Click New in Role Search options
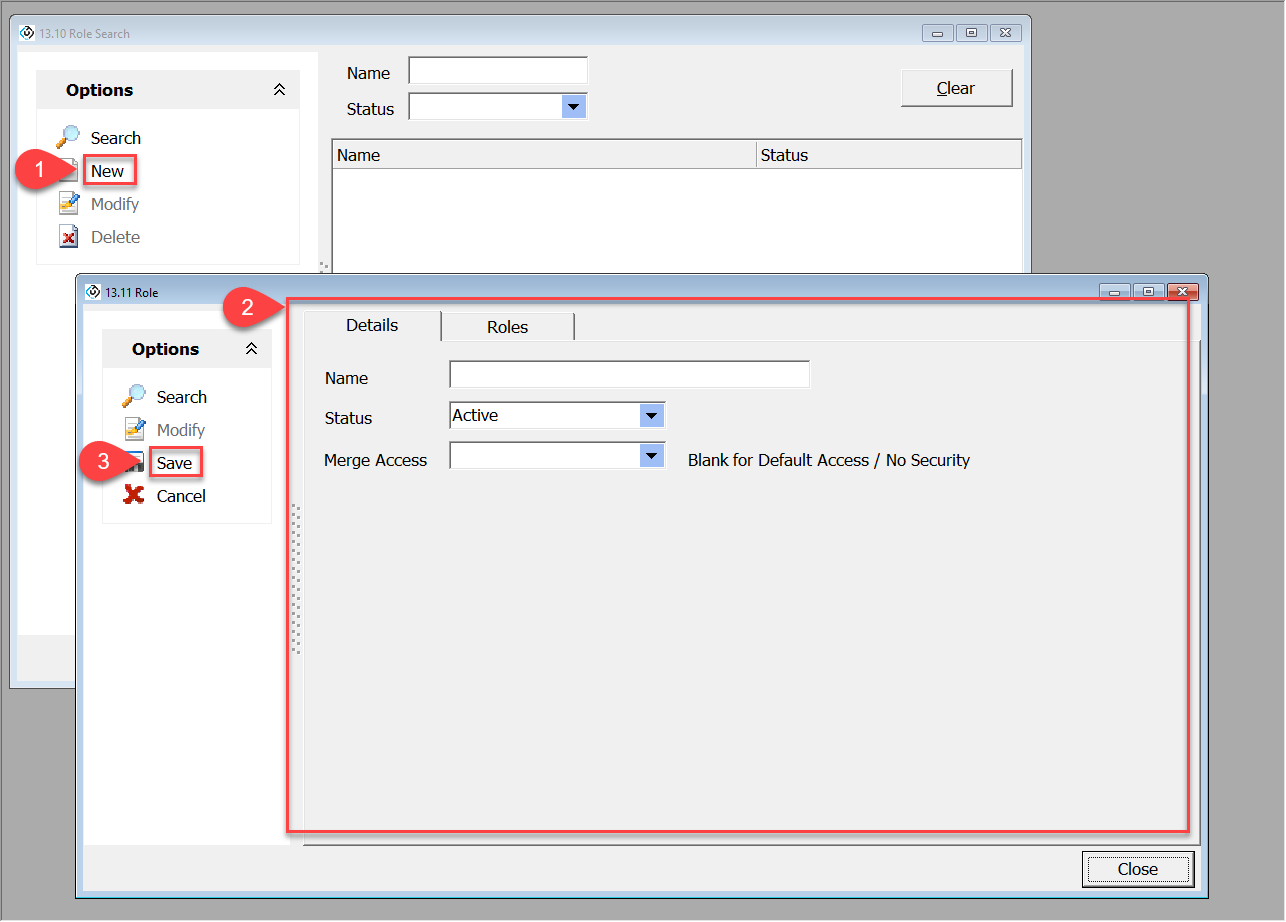This screenshot has height=922, width=1286. coord(108,171)
